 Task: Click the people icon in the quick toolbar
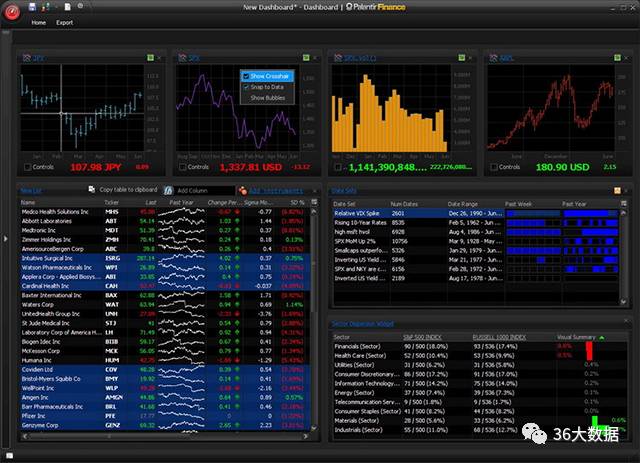(x=45, y=7)
